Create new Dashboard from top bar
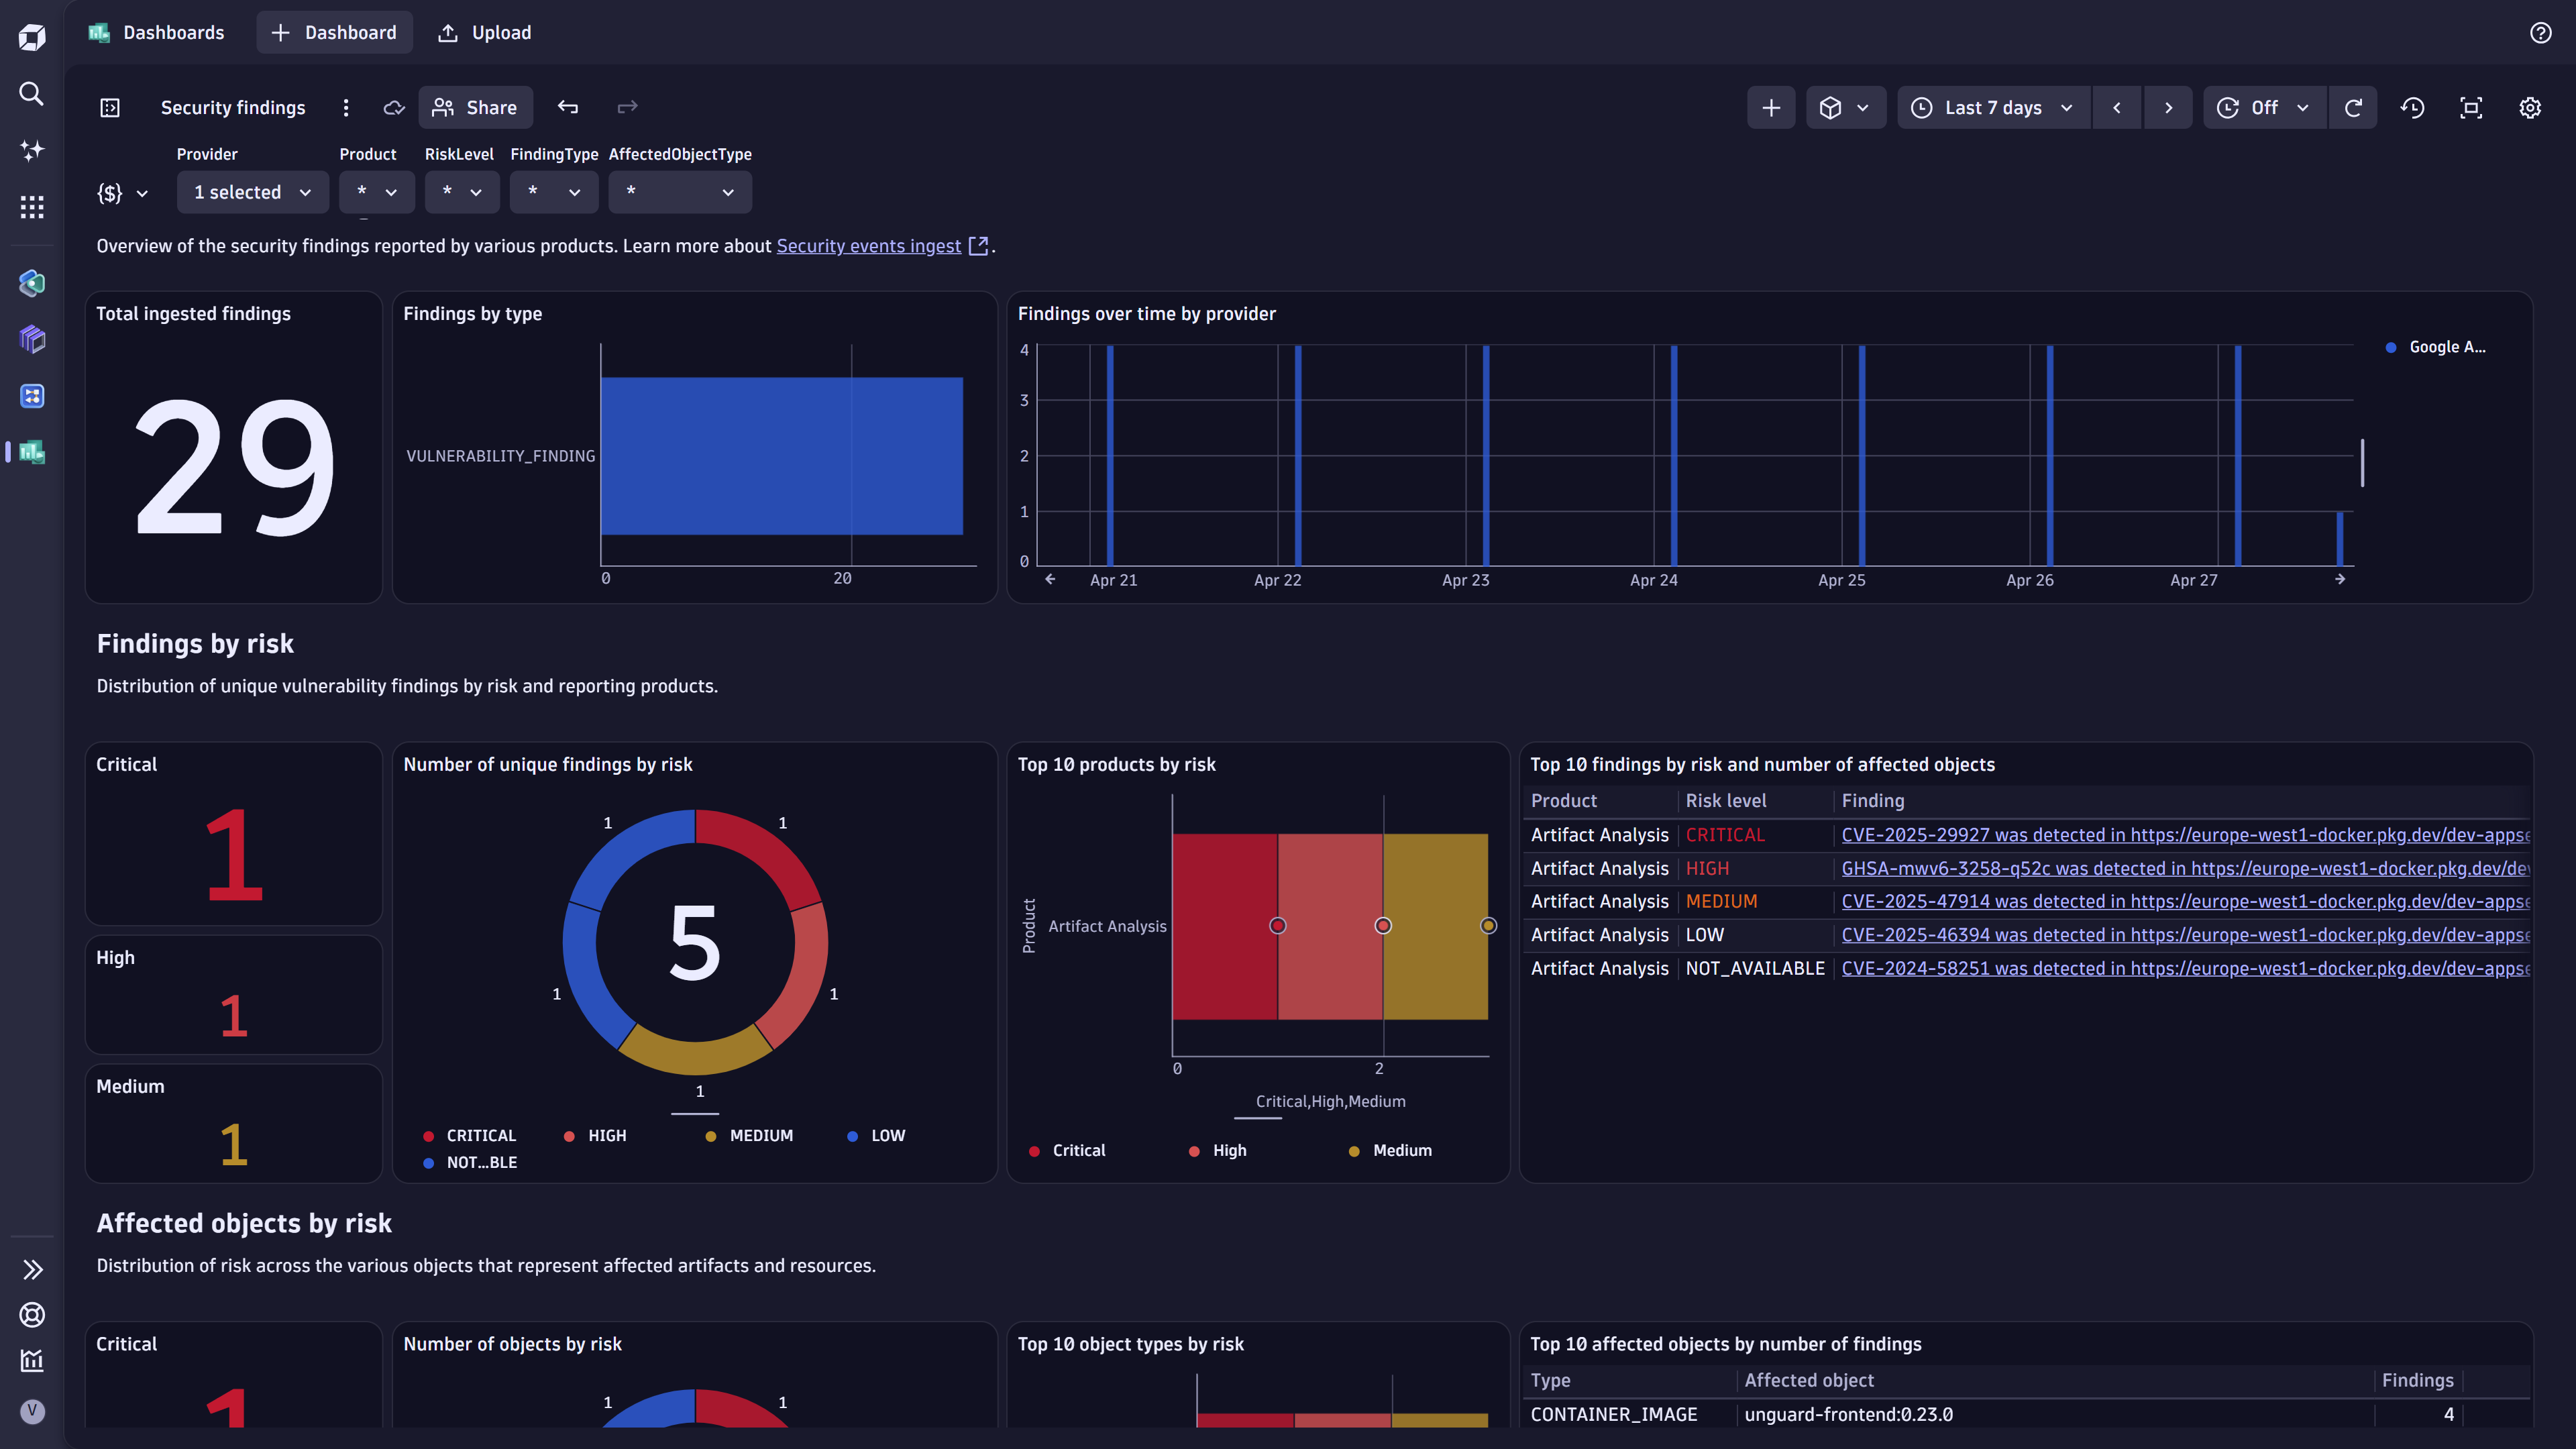This screenshot has height=1449, width=2576. pyautogui.click(x=334, y=32)
